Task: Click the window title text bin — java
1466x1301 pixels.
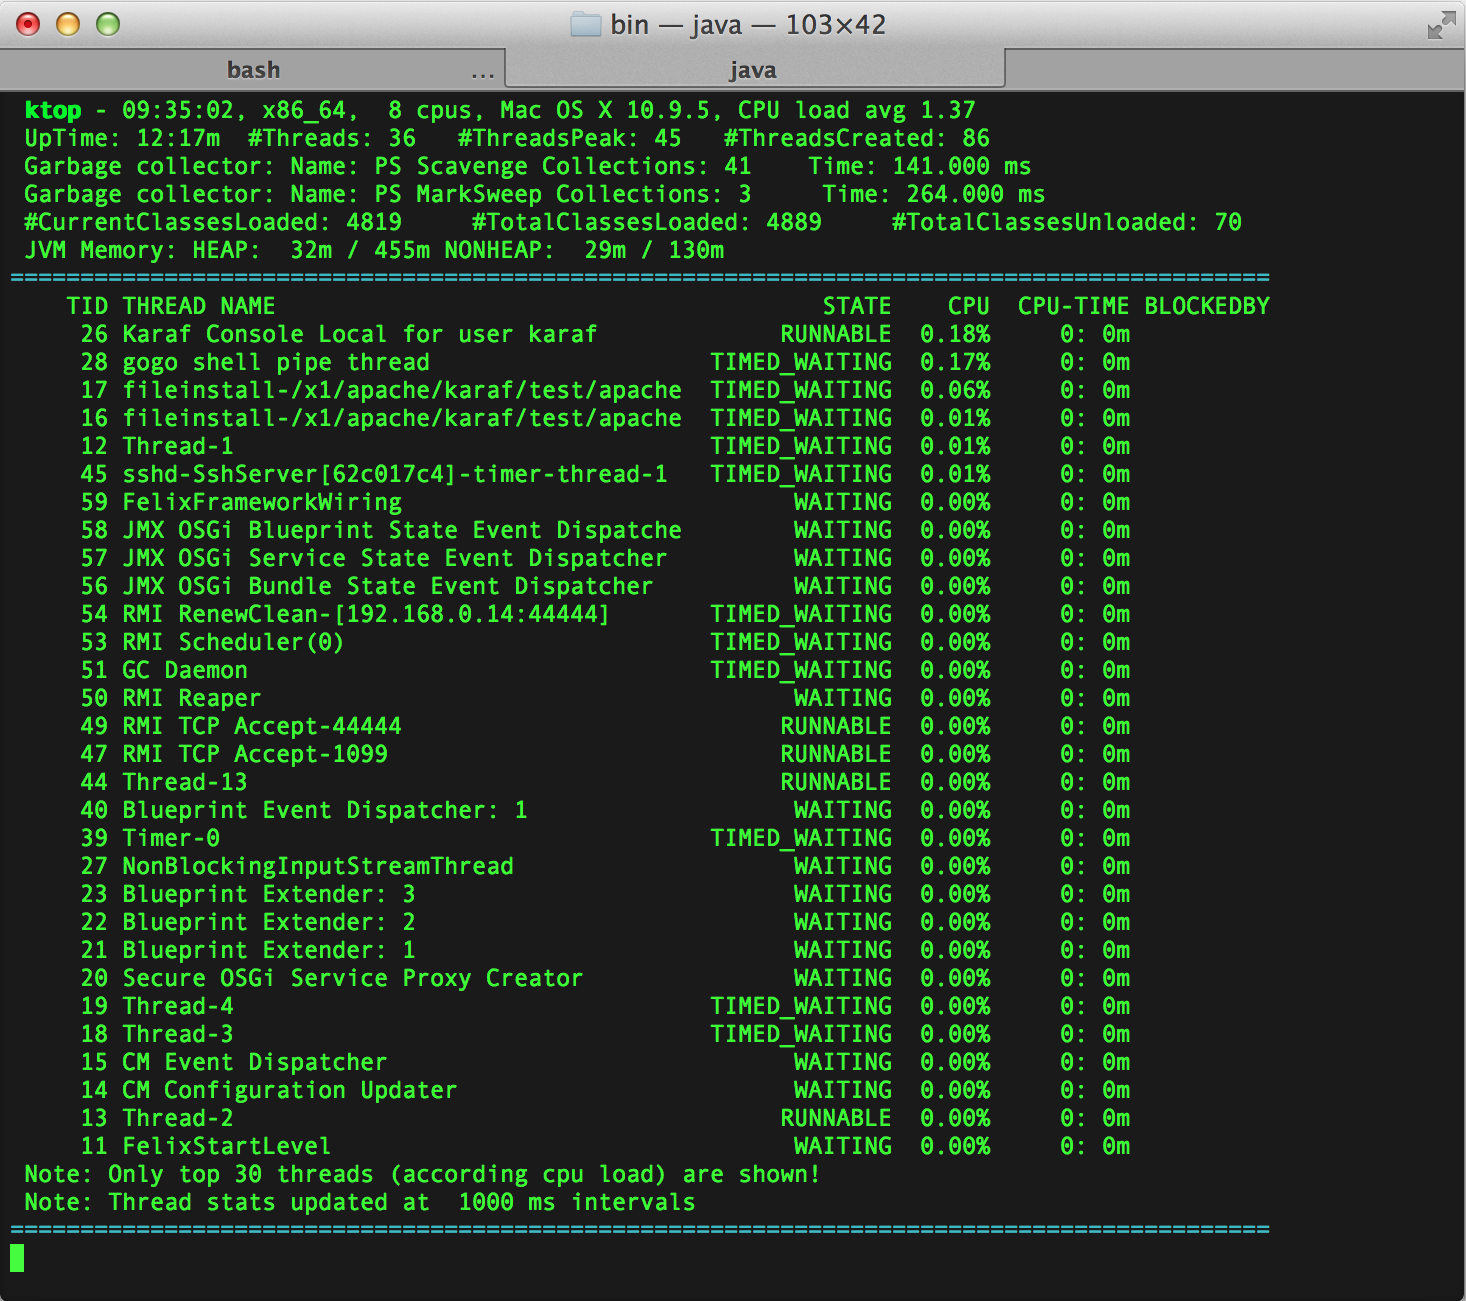Action: pyautogui.click(x=677, y=25)
